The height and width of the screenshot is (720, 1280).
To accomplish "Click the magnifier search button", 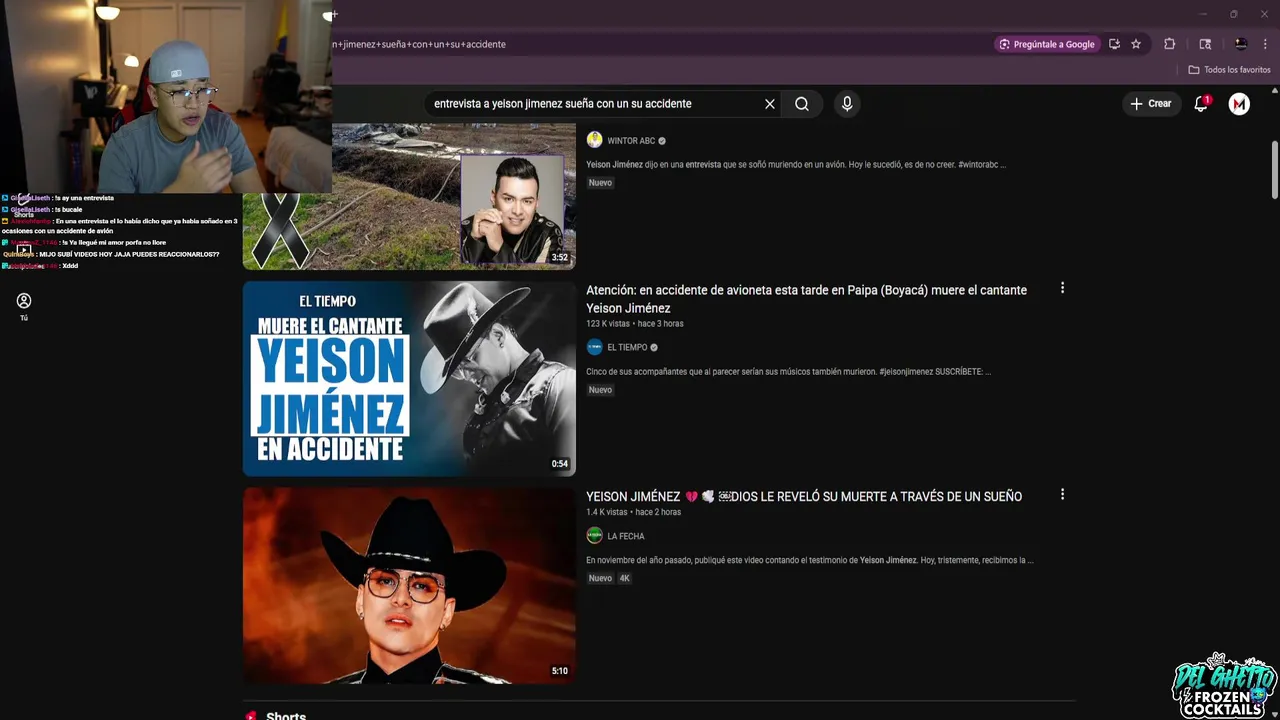I will tap(802, 104).
